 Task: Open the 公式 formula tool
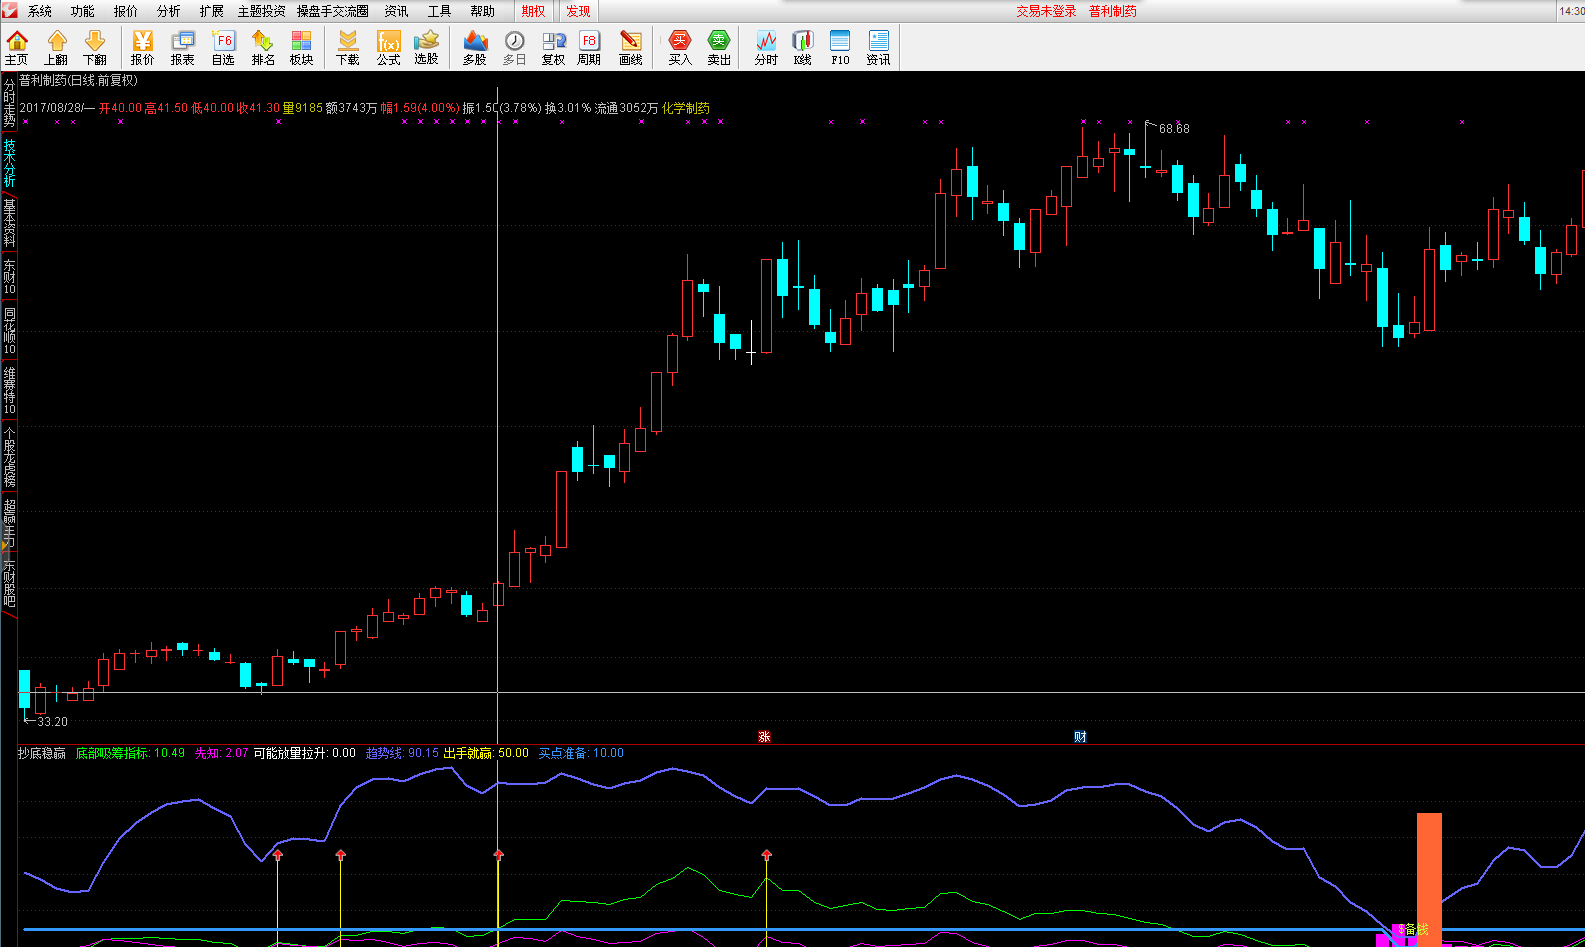[x=388, y=47]
